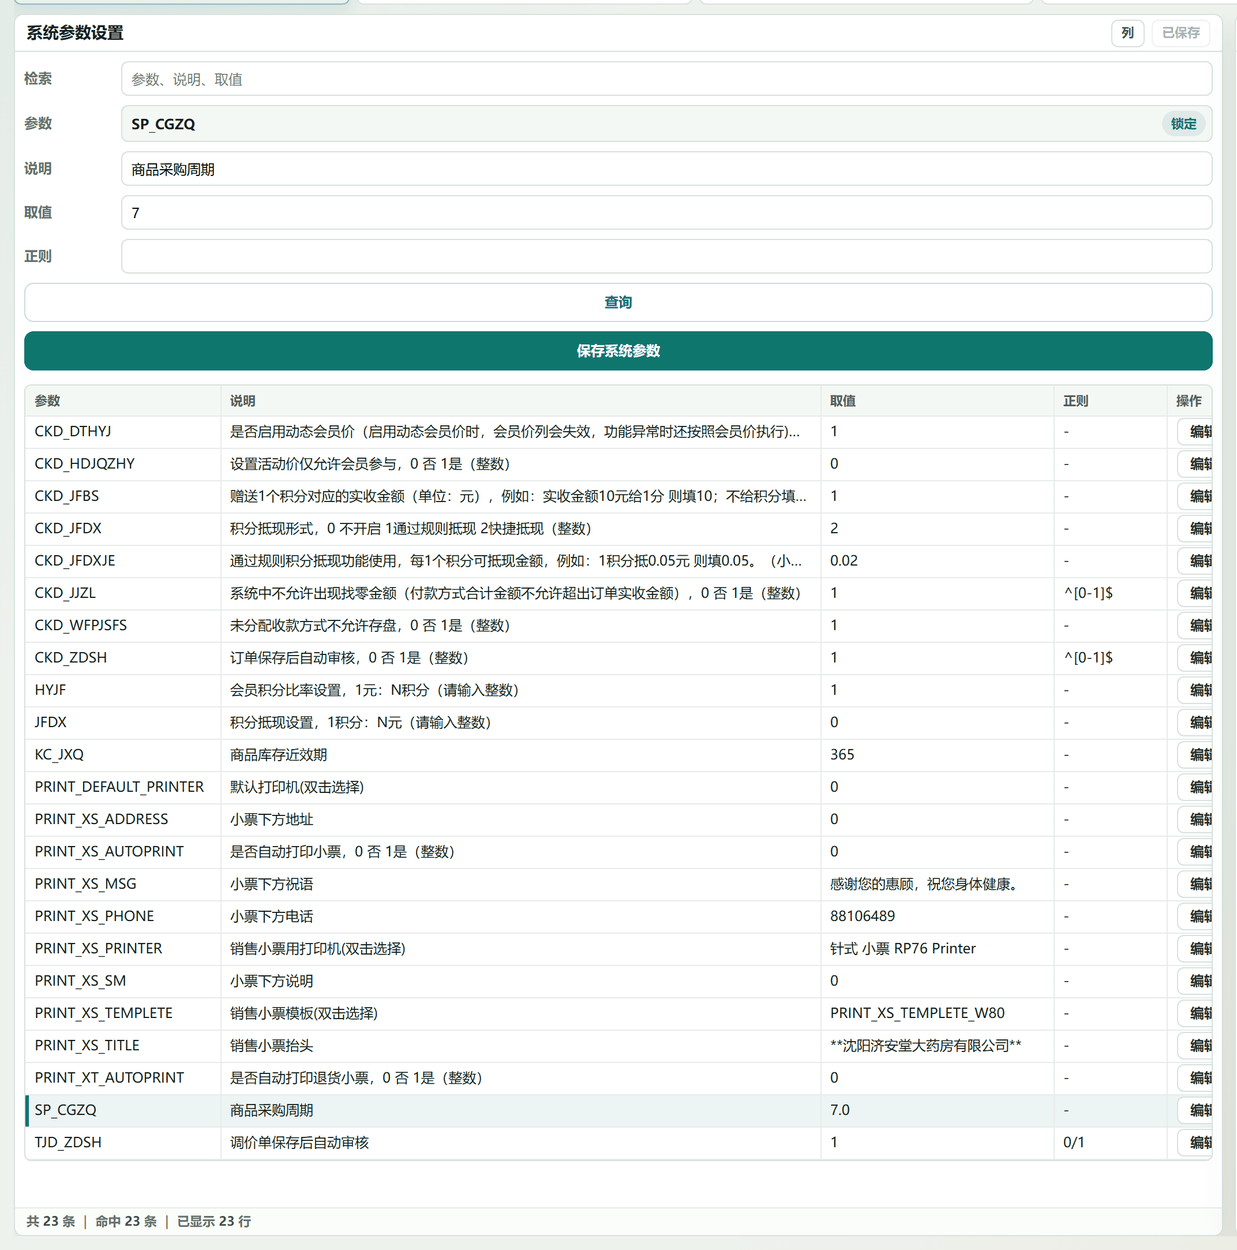Image resolution: width=1237 pixels, height=1250 pixels.
Task: Edit the CKD_HDJQZHY row
Action: point(1195,464)
